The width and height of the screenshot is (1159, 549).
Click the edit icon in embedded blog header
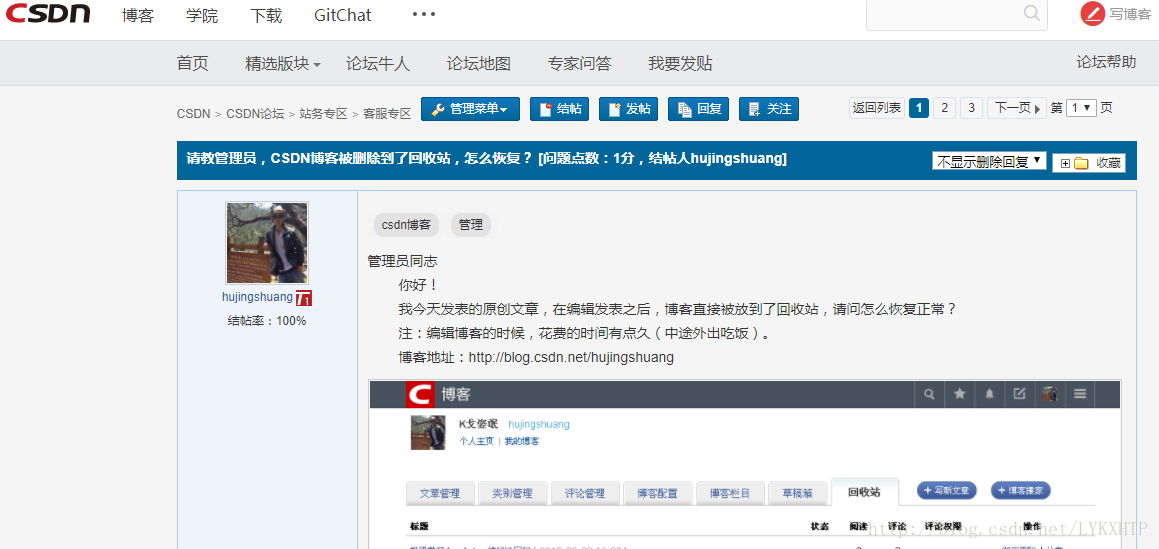(1019, 394)
